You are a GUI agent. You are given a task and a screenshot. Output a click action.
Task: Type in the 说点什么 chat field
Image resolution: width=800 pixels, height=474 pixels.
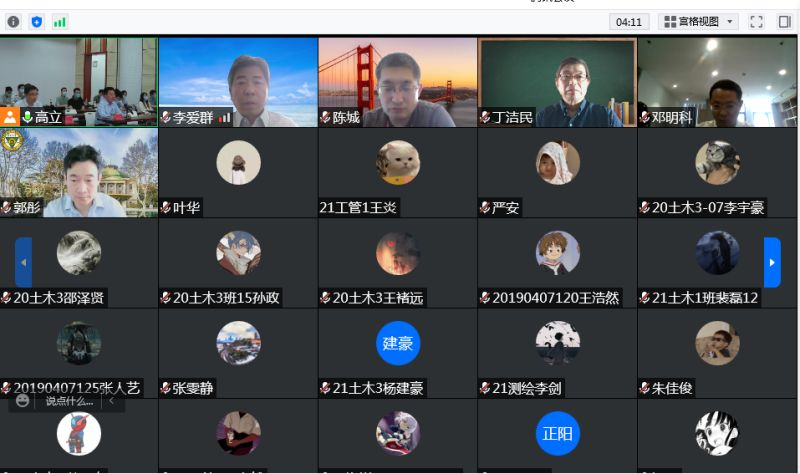[69, 401]
